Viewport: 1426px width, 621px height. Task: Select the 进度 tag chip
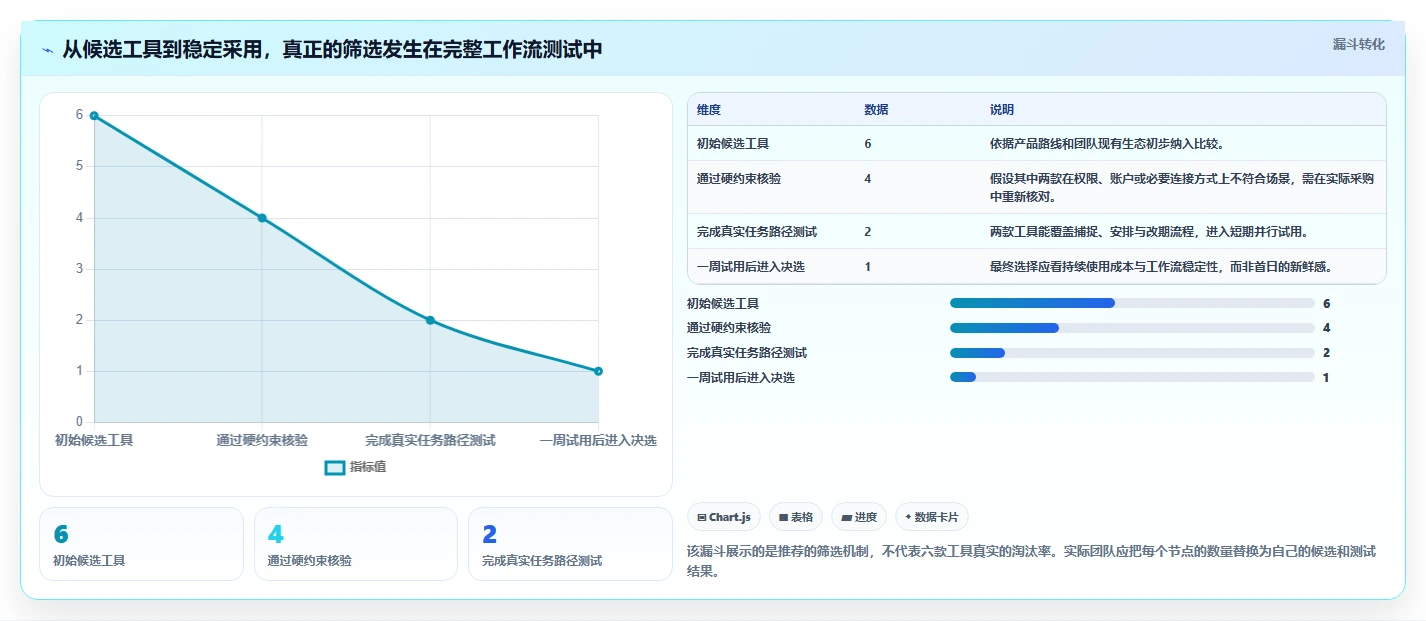(859, 517)
